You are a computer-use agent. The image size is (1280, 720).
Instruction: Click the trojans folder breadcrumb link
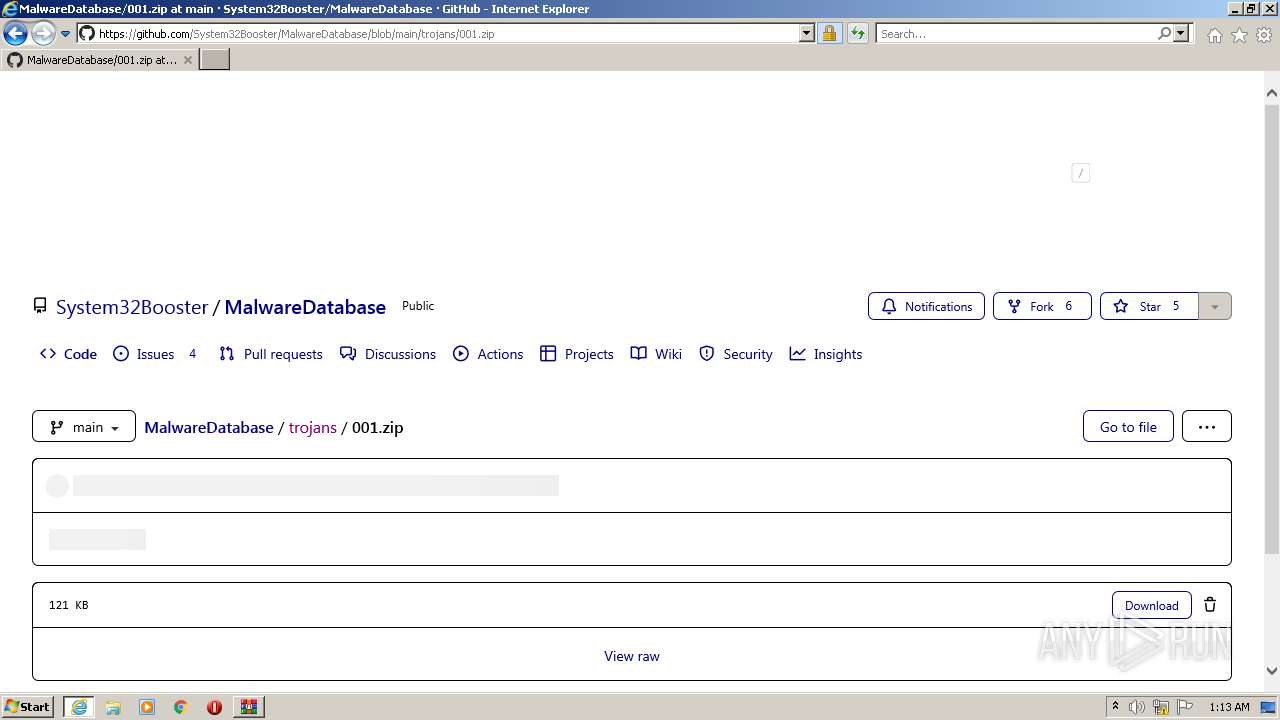313,427
